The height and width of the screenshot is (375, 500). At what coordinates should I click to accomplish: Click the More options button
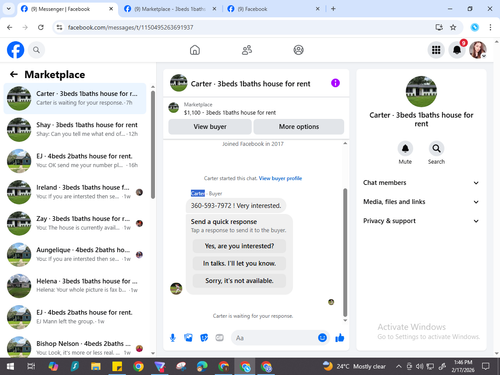pyautogui.click(x=299, y=127)
